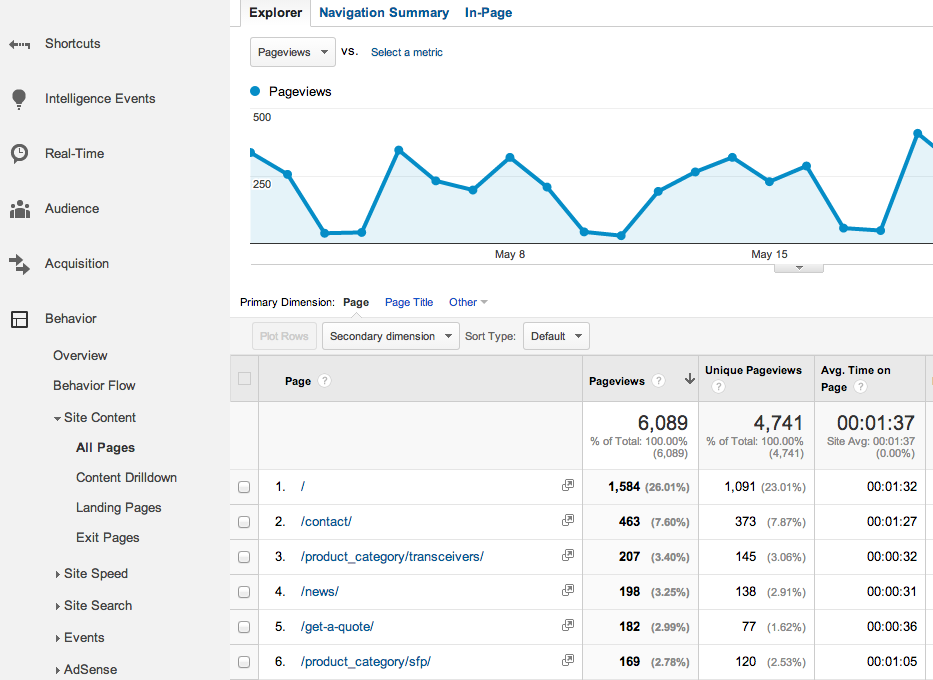Switch to the In-Page tab
The height and width of the screenshot is (680, 933).
click(487, 12)
